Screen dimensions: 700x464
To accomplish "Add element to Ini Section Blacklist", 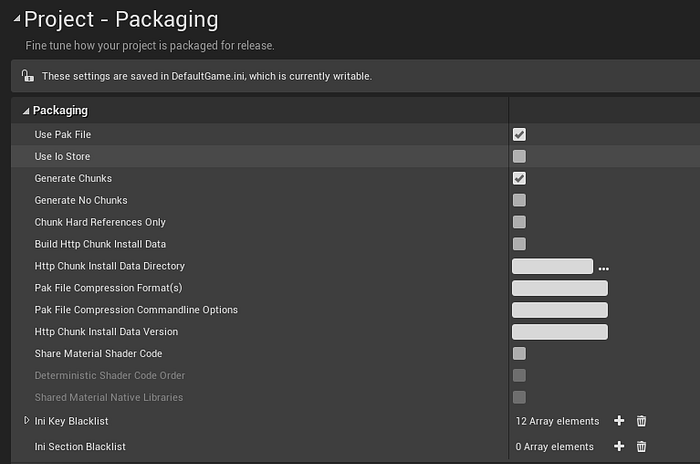I will click(x=619, y=447).
